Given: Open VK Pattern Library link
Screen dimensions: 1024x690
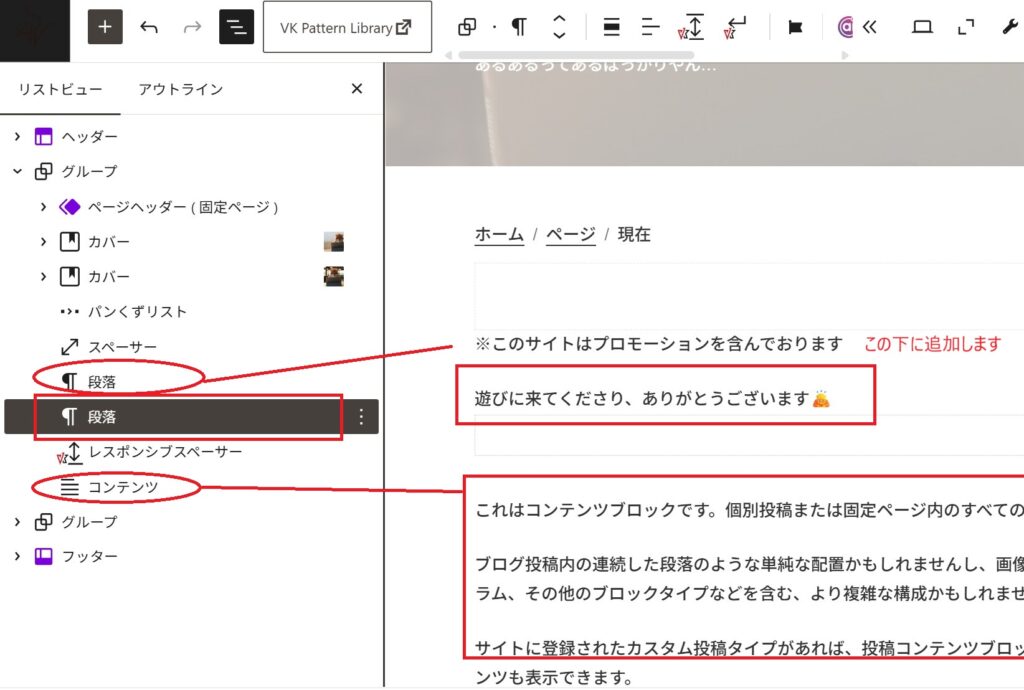Looking at the screenshot, I should (347, 27).
